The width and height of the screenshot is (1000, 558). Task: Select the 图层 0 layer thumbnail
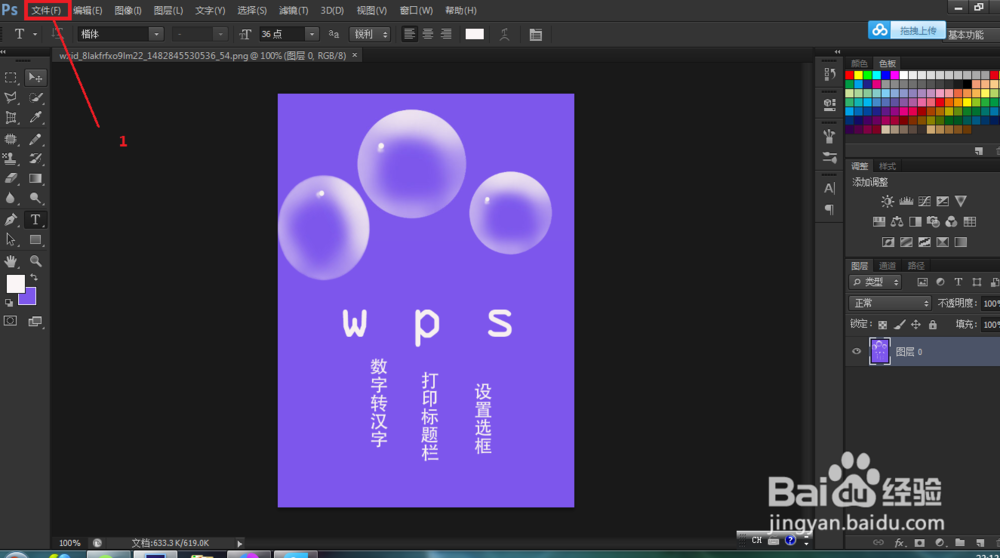click(x=879, y=351)
